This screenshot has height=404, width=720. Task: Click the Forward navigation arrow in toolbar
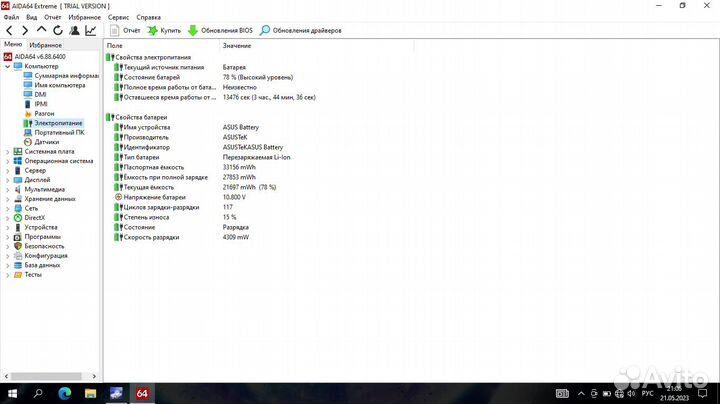25,31
